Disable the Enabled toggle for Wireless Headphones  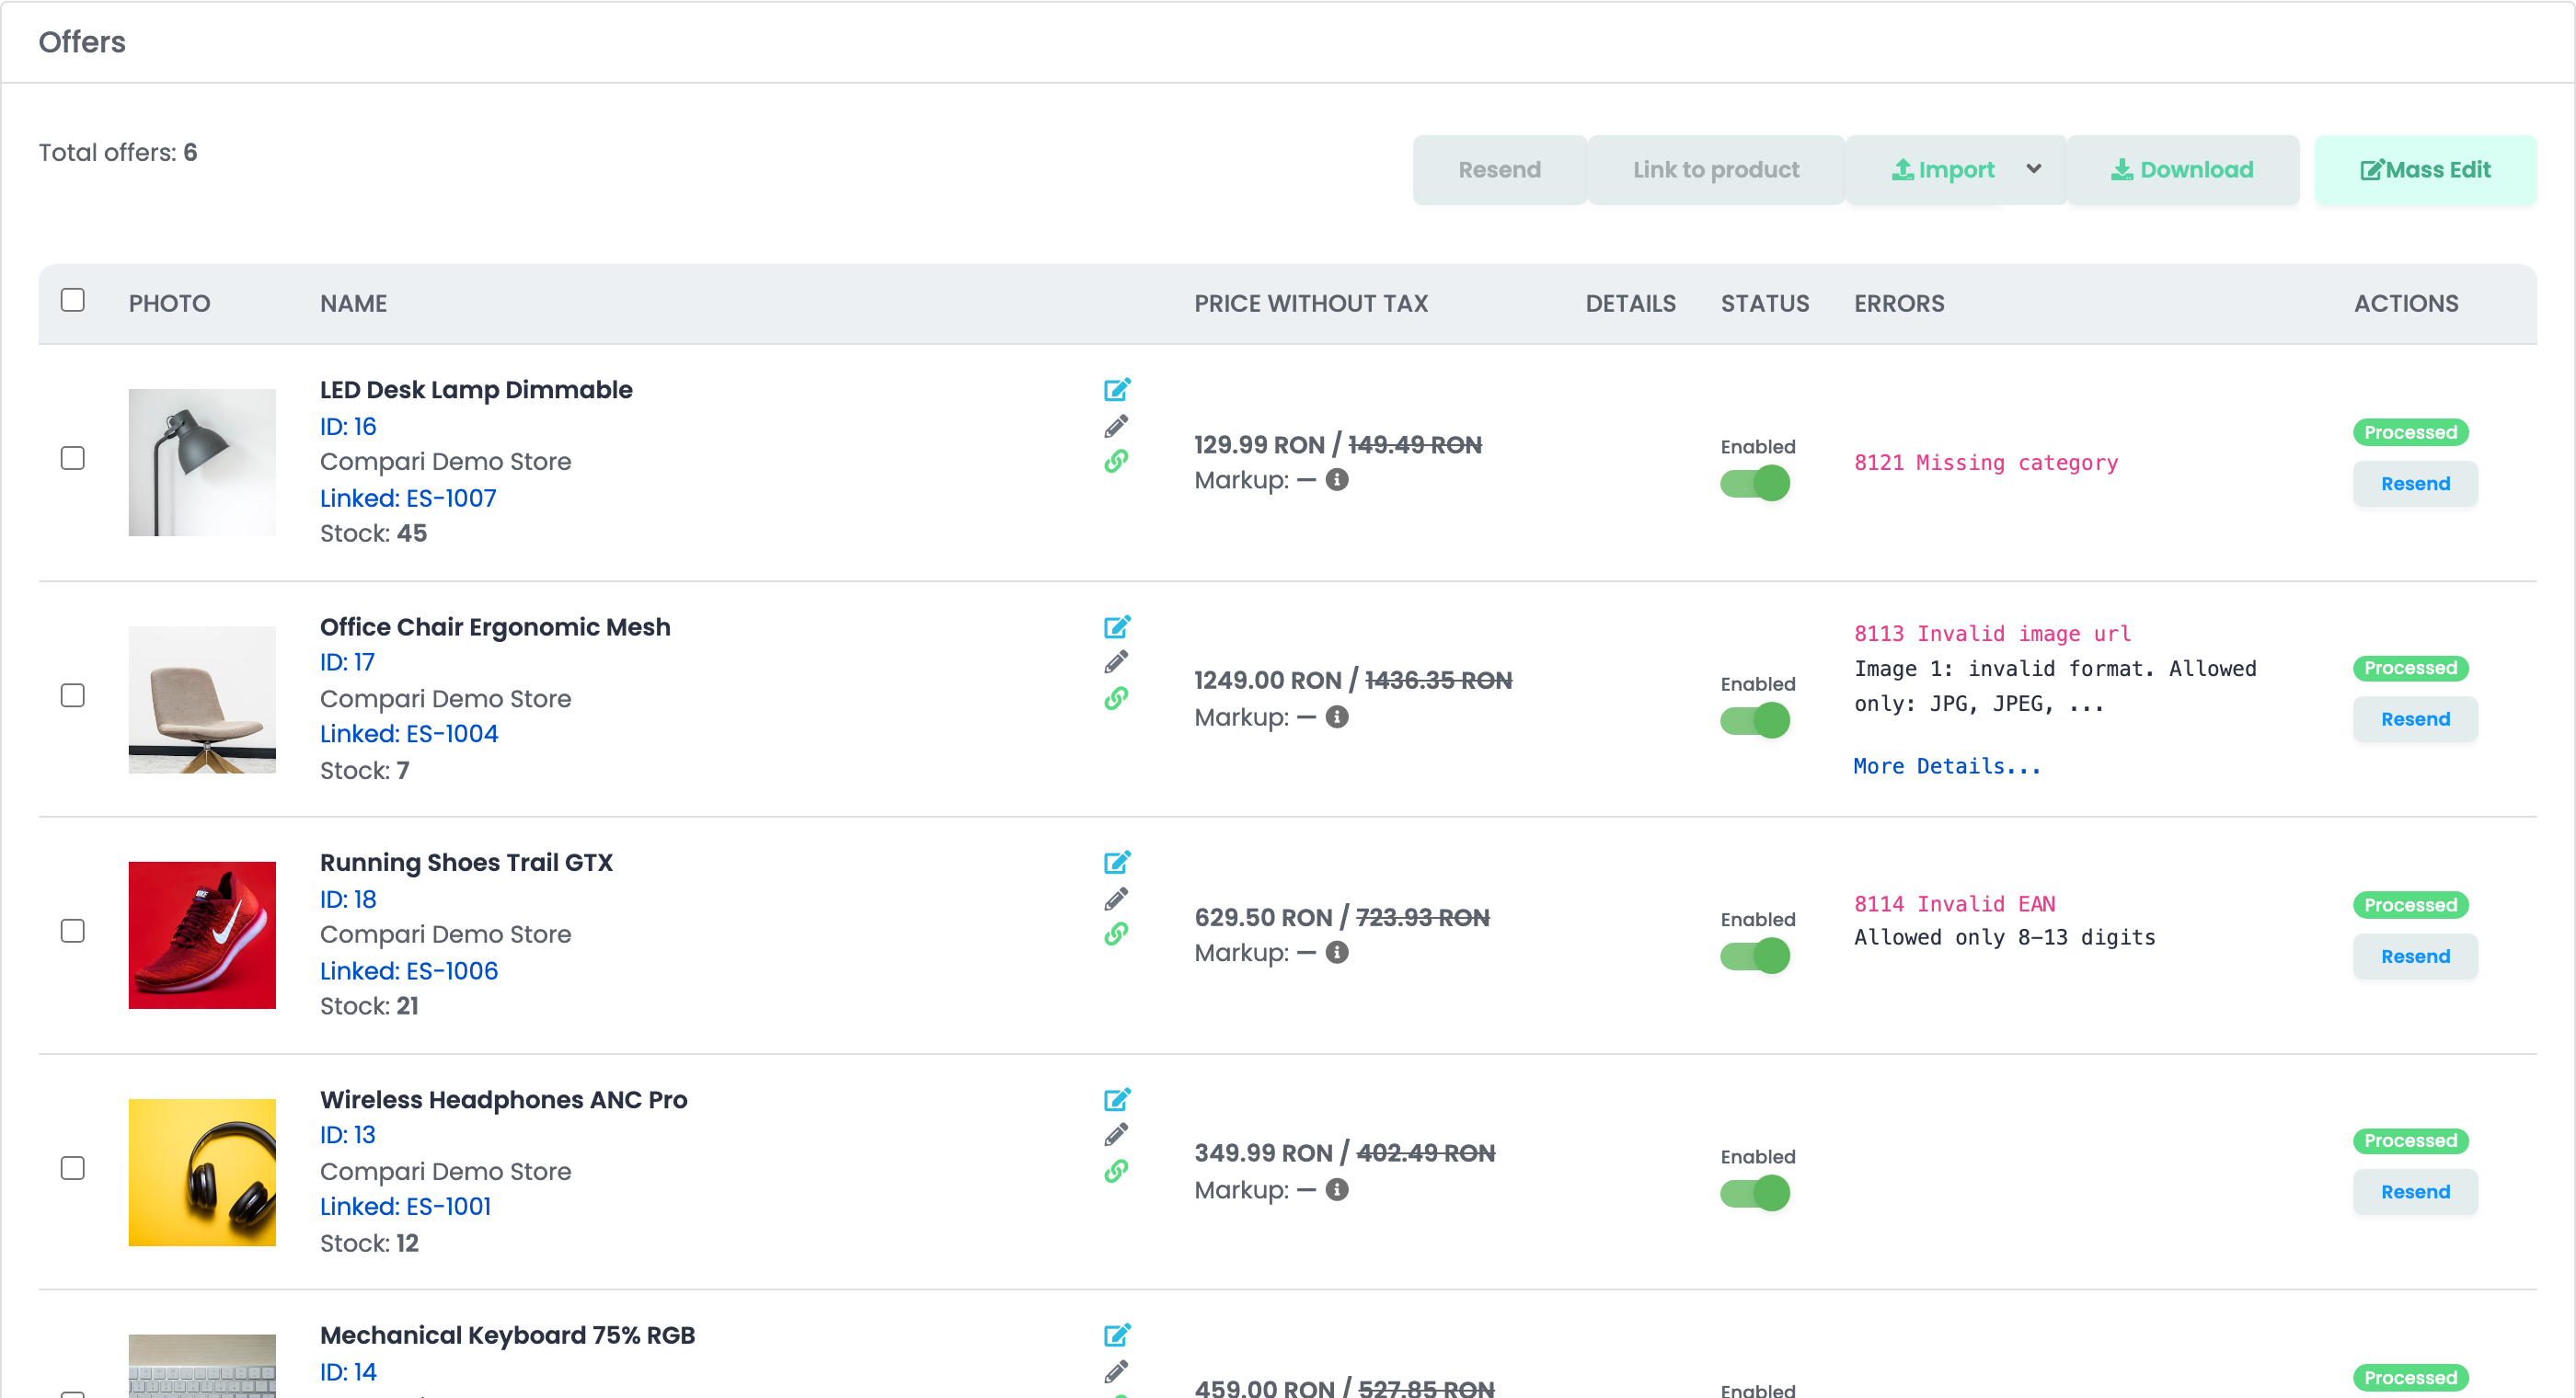pyautogui.click(x=1755, y=1194)
